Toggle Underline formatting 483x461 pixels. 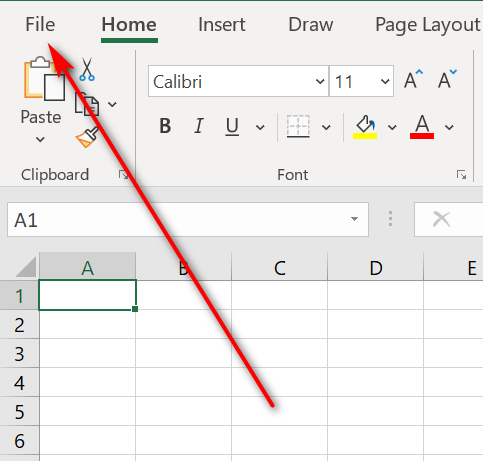pos(232,127)
